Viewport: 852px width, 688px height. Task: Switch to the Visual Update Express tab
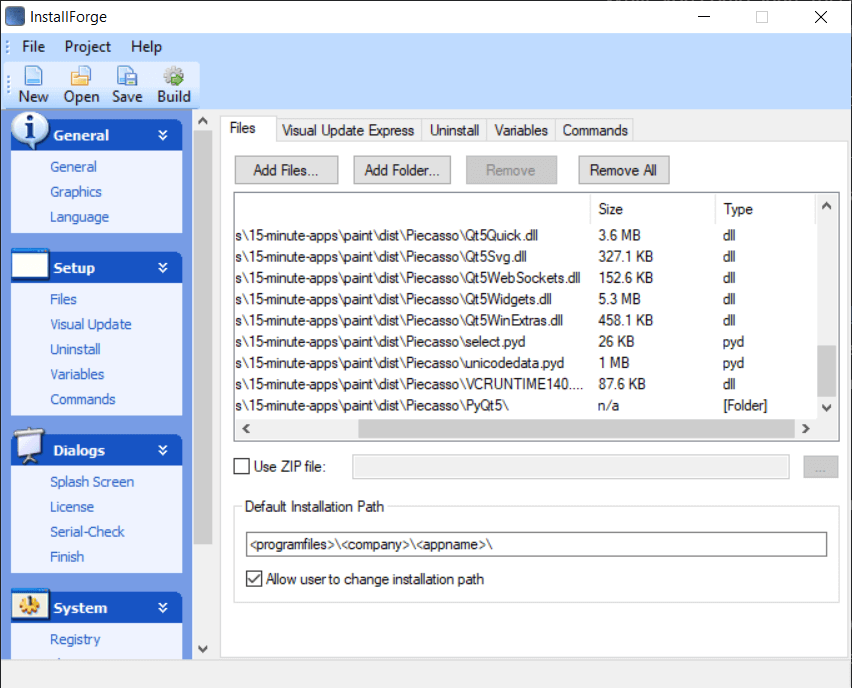pyautogui.click(x=348, y=130)
